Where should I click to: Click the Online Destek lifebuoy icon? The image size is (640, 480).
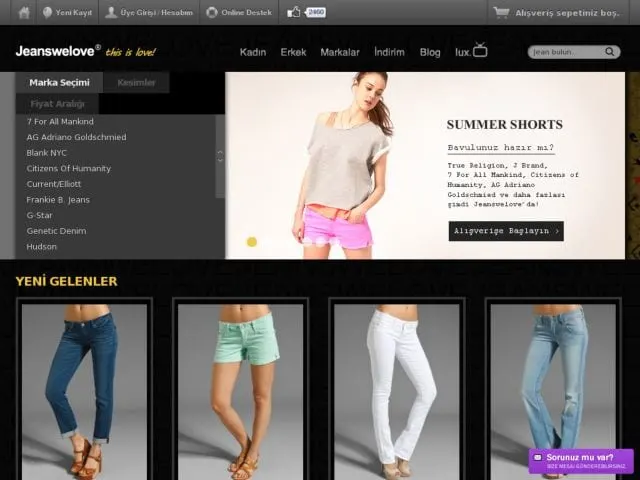click(x=211, y=13)
